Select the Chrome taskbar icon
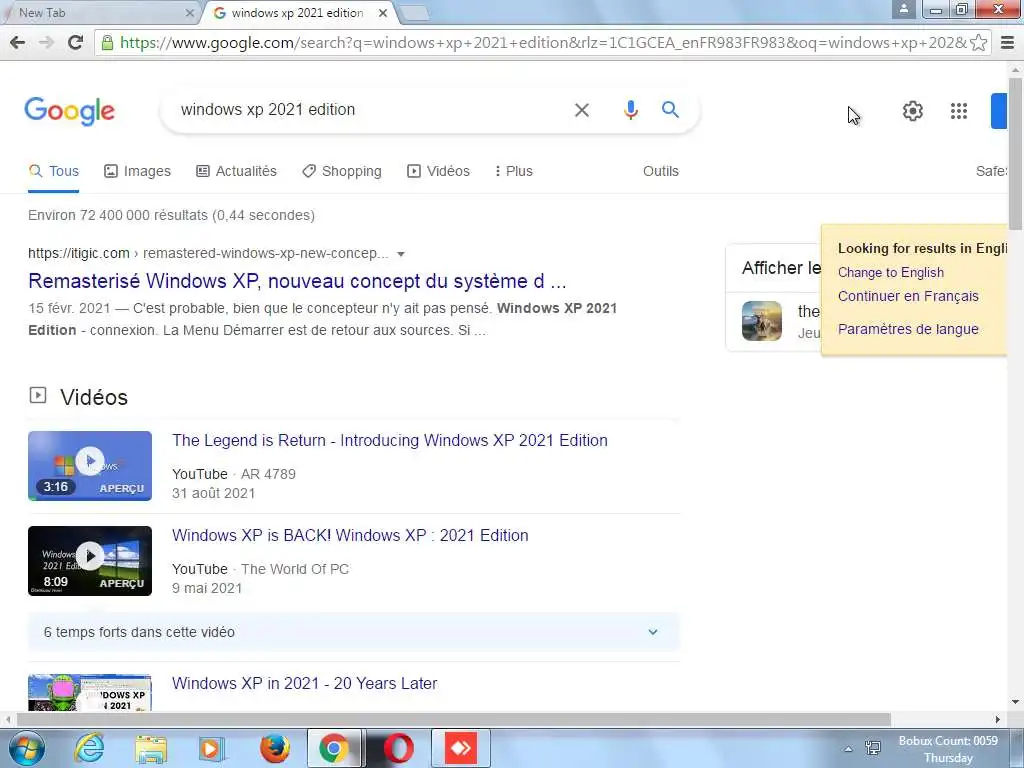Image resolution: width=1024 pixels, height=768 pixels. coord(334,748)
